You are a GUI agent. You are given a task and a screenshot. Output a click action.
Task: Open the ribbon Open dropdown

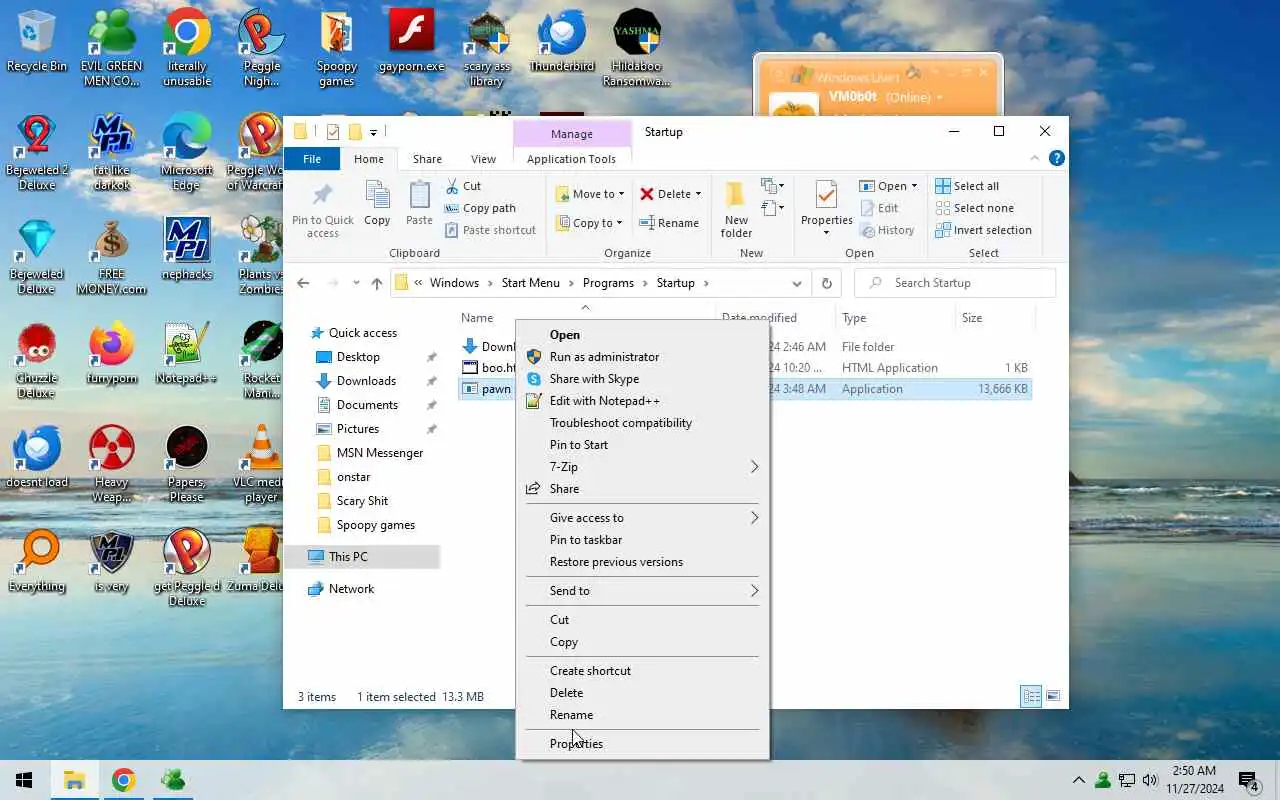(914, 186)
